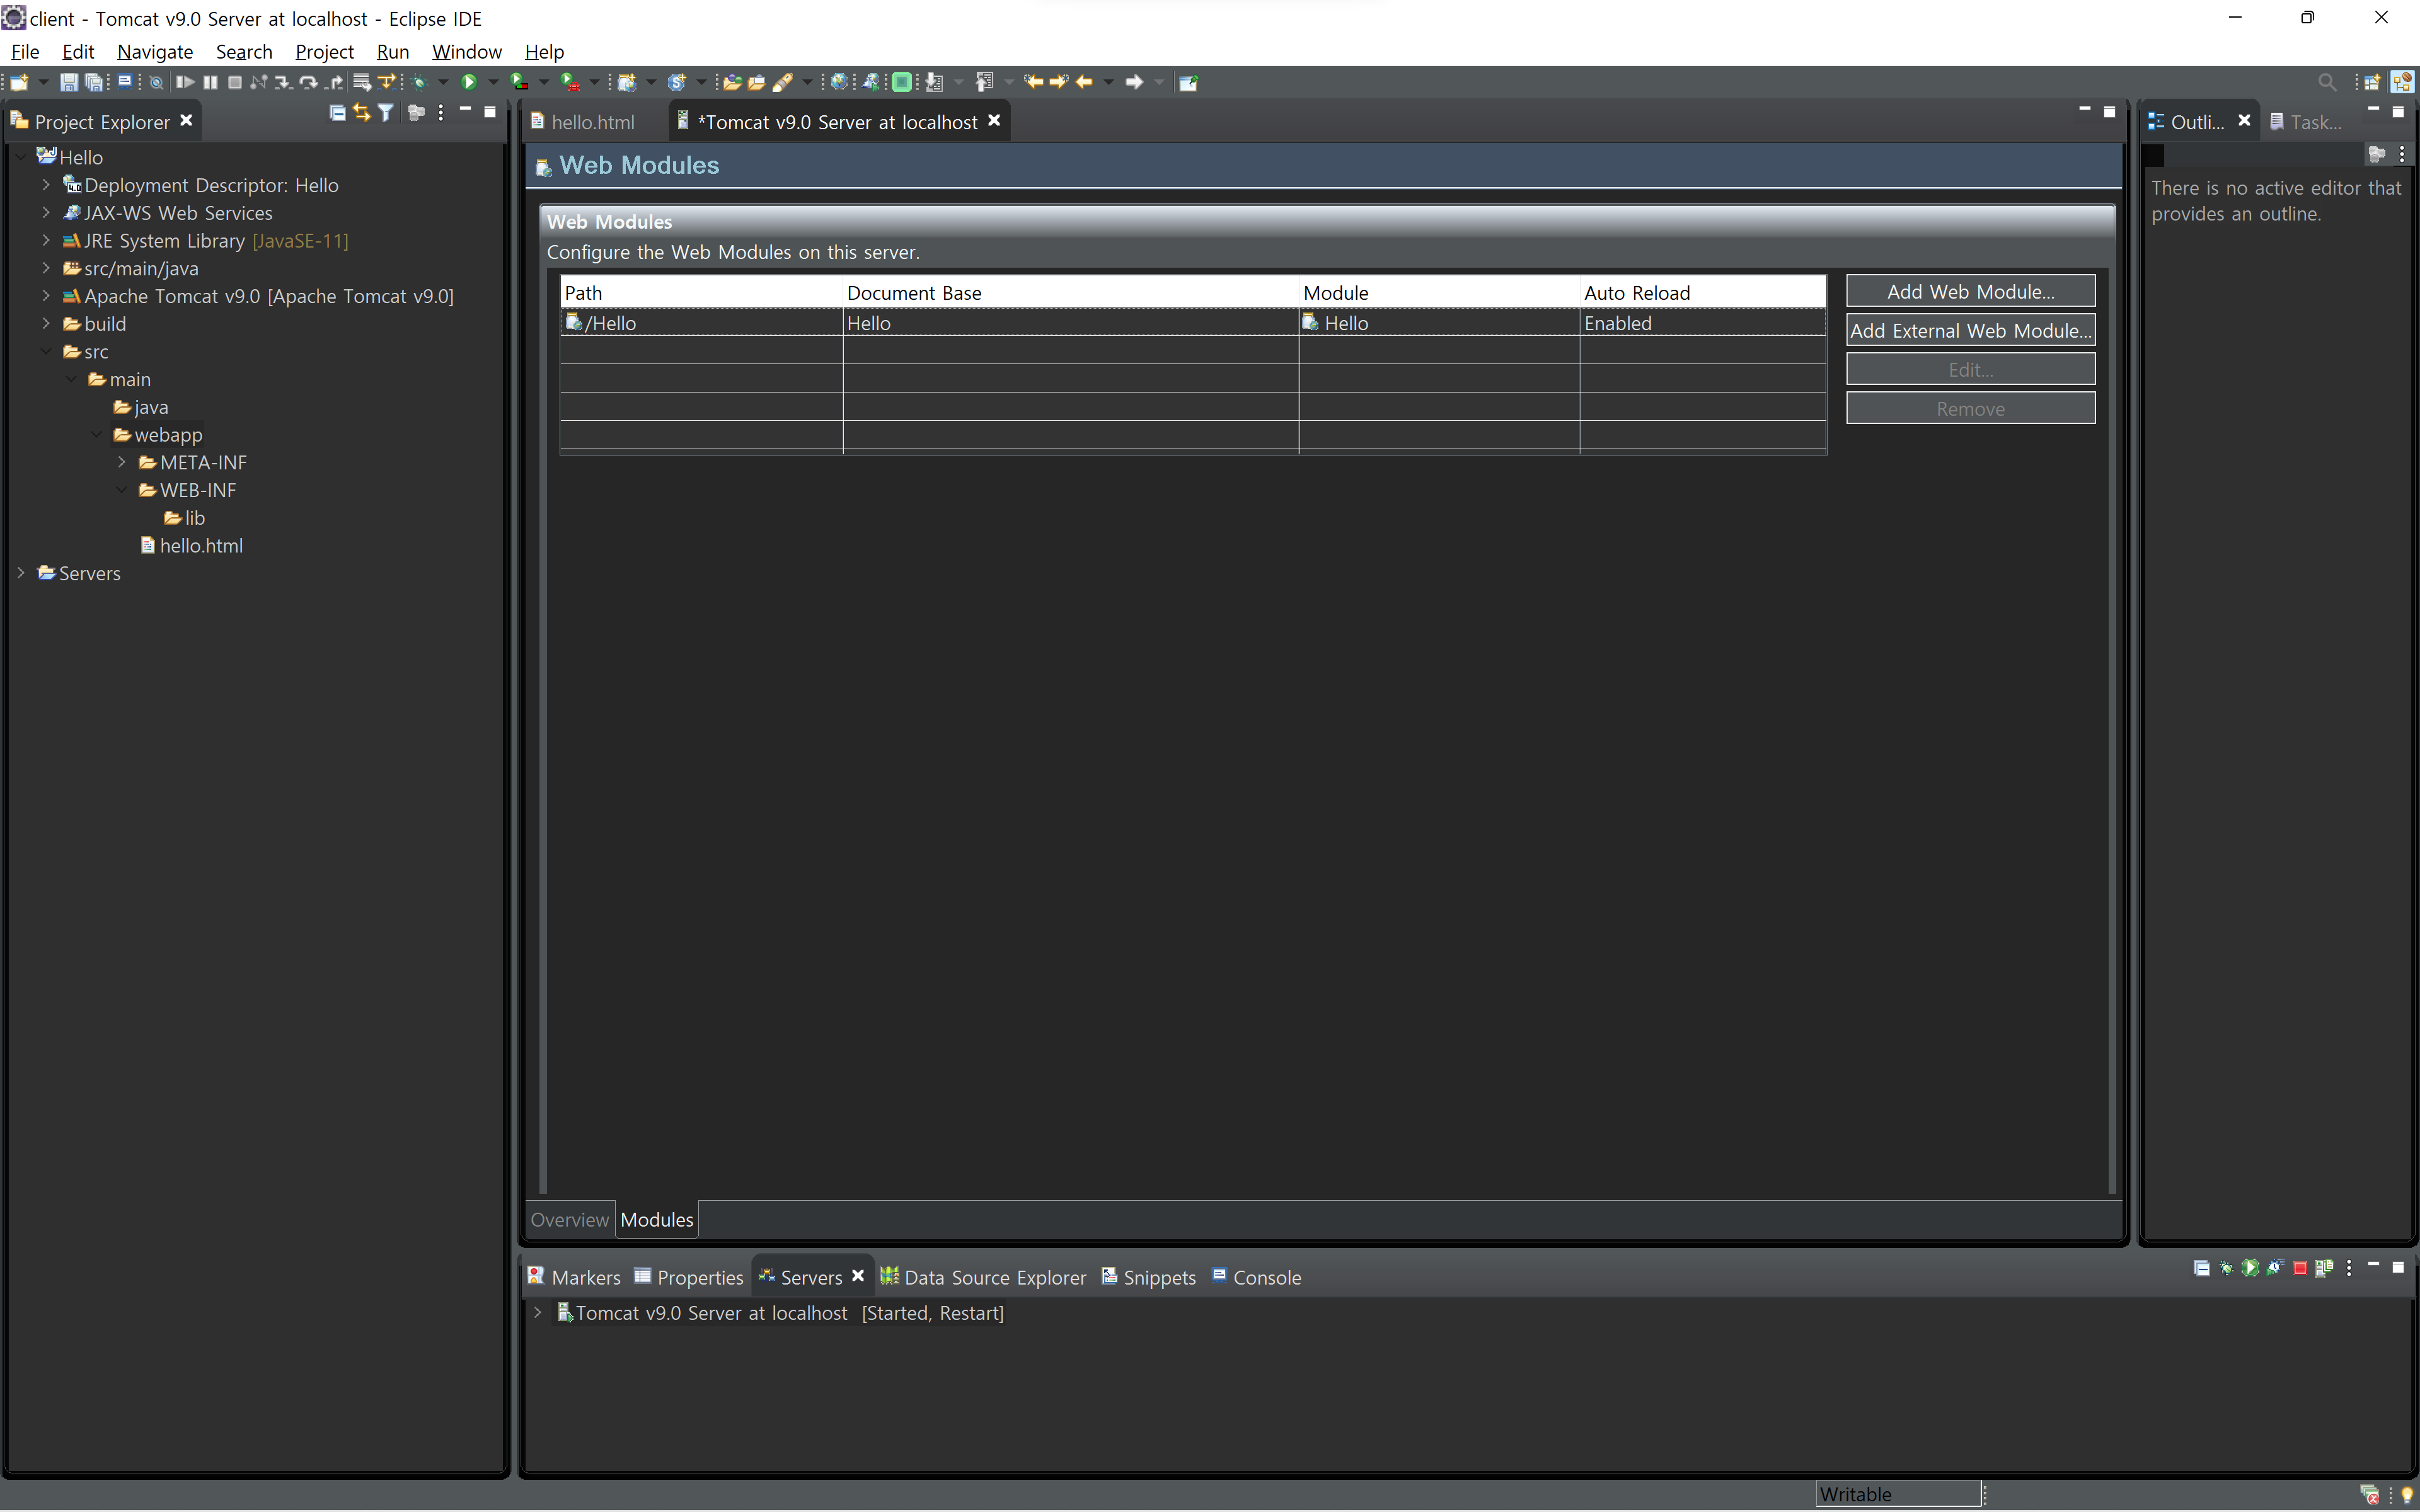
Task: Select the /Hello web module row
Action: (1192, 323)
